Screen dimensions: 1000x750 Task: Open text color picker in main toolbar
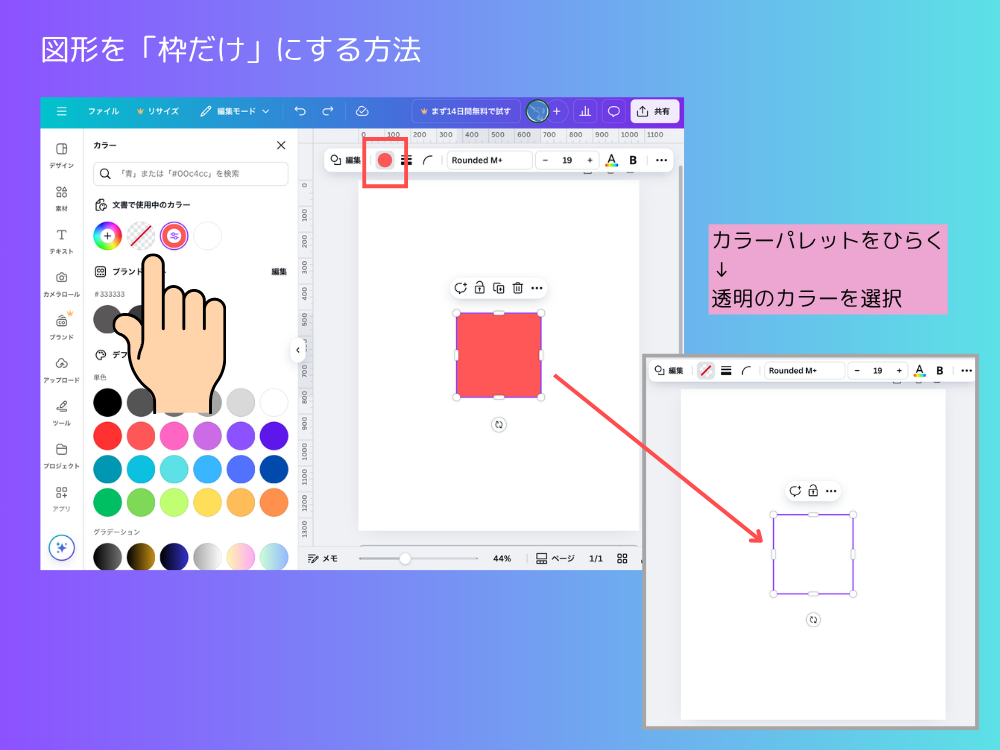pos(611,160)
